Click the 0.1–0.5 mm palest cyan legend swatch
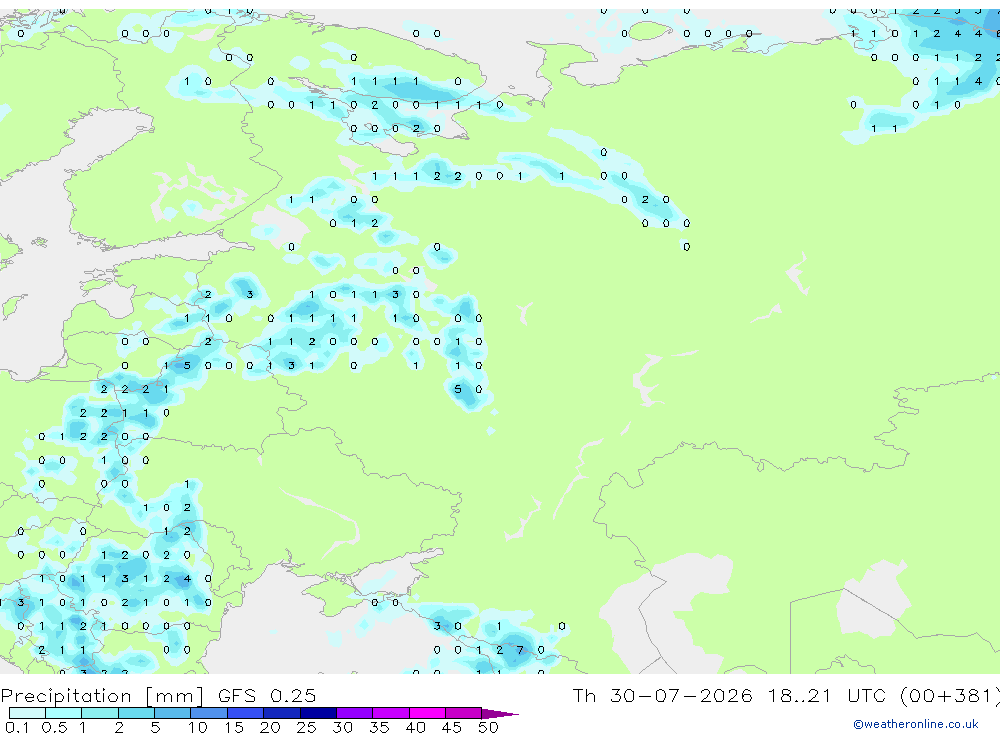This screenshot has width=1000, height=733. 27,713
